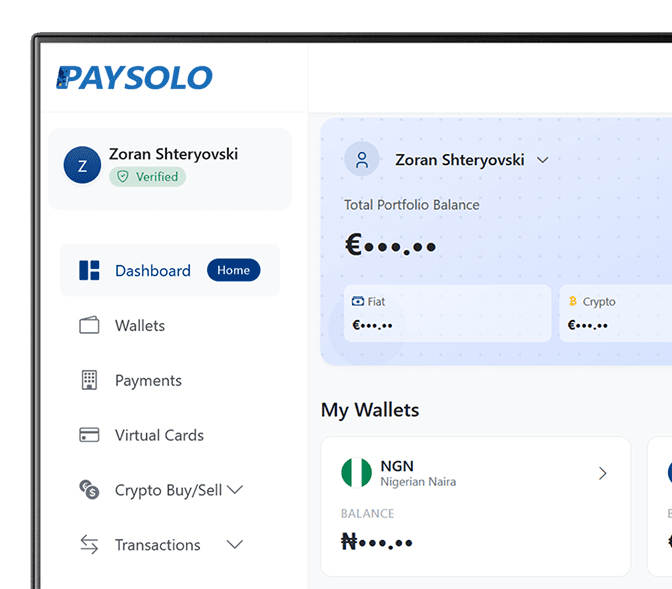Click the user avatar icon in balance card
Viewport: 672px width, 589px height.
pos(362,159)
